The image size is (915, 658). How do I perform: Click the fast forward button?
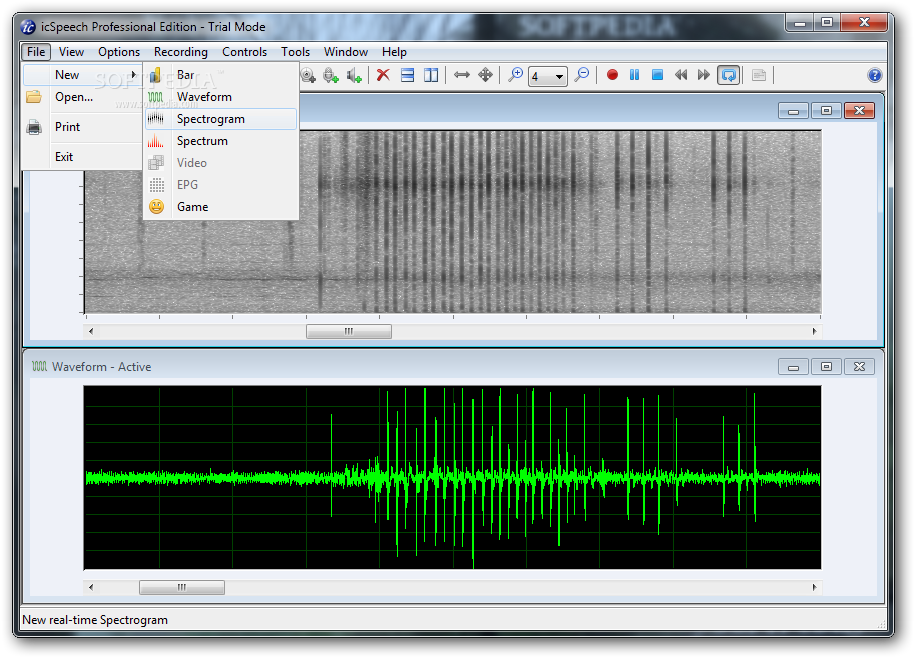[x=704, y=75]
